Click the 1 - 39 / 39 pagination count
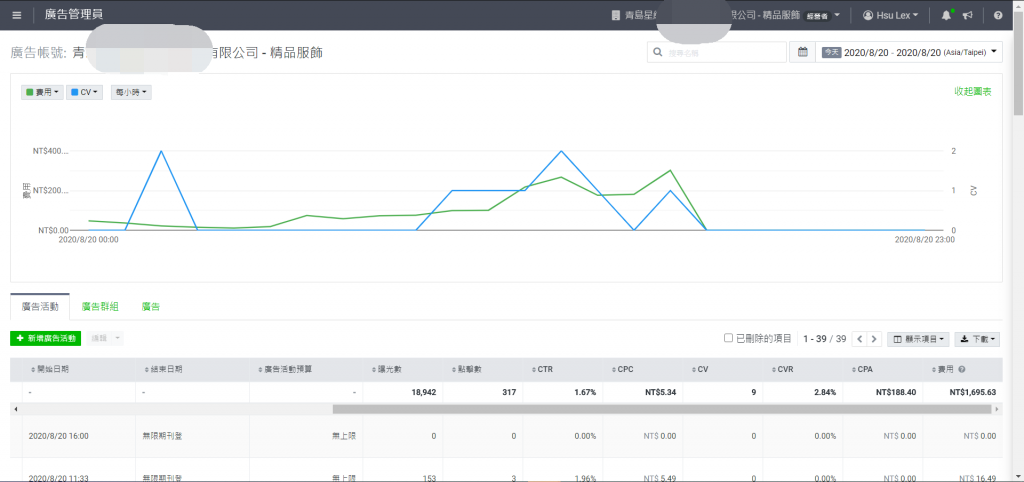1024x482 pixels. (x=825, y=339)
